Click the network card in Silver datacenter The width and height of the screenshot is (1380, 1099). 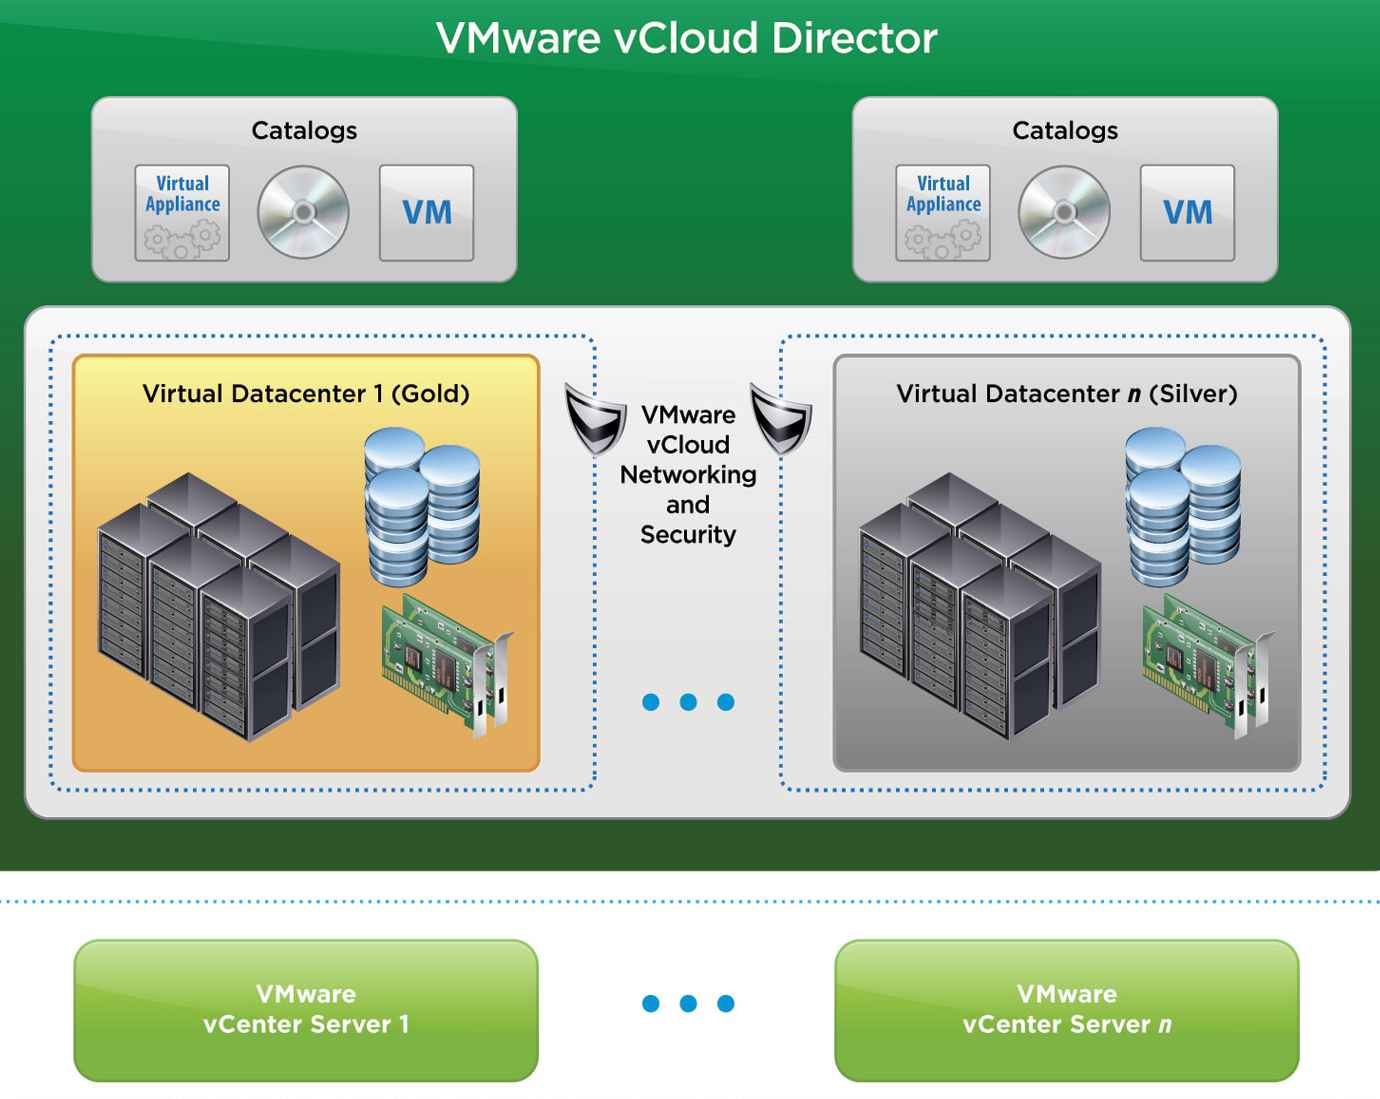[x=1209, y=665]
